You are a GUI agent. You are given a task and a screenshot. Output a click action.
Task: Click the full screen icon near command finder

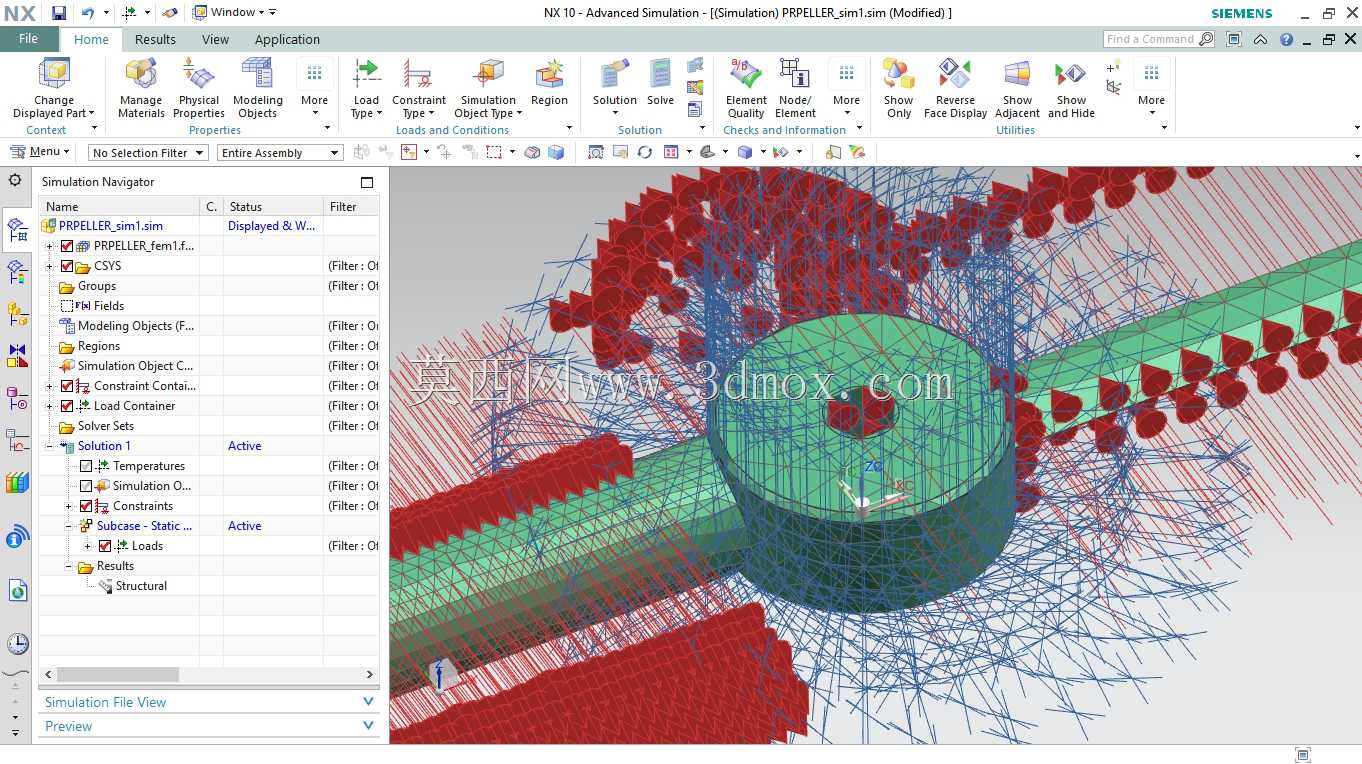[x=1234, y=40]
